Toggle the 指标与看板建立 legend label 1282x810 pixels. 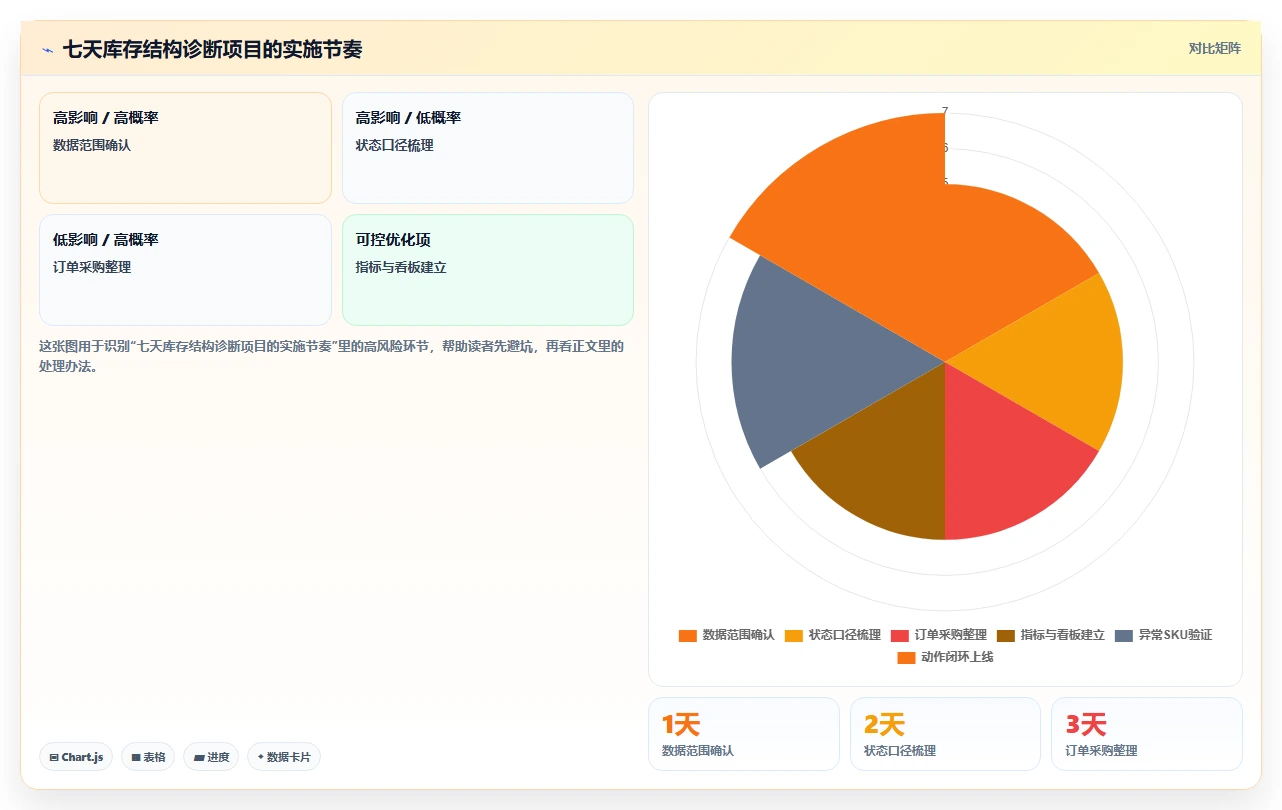pos(1062,635)
